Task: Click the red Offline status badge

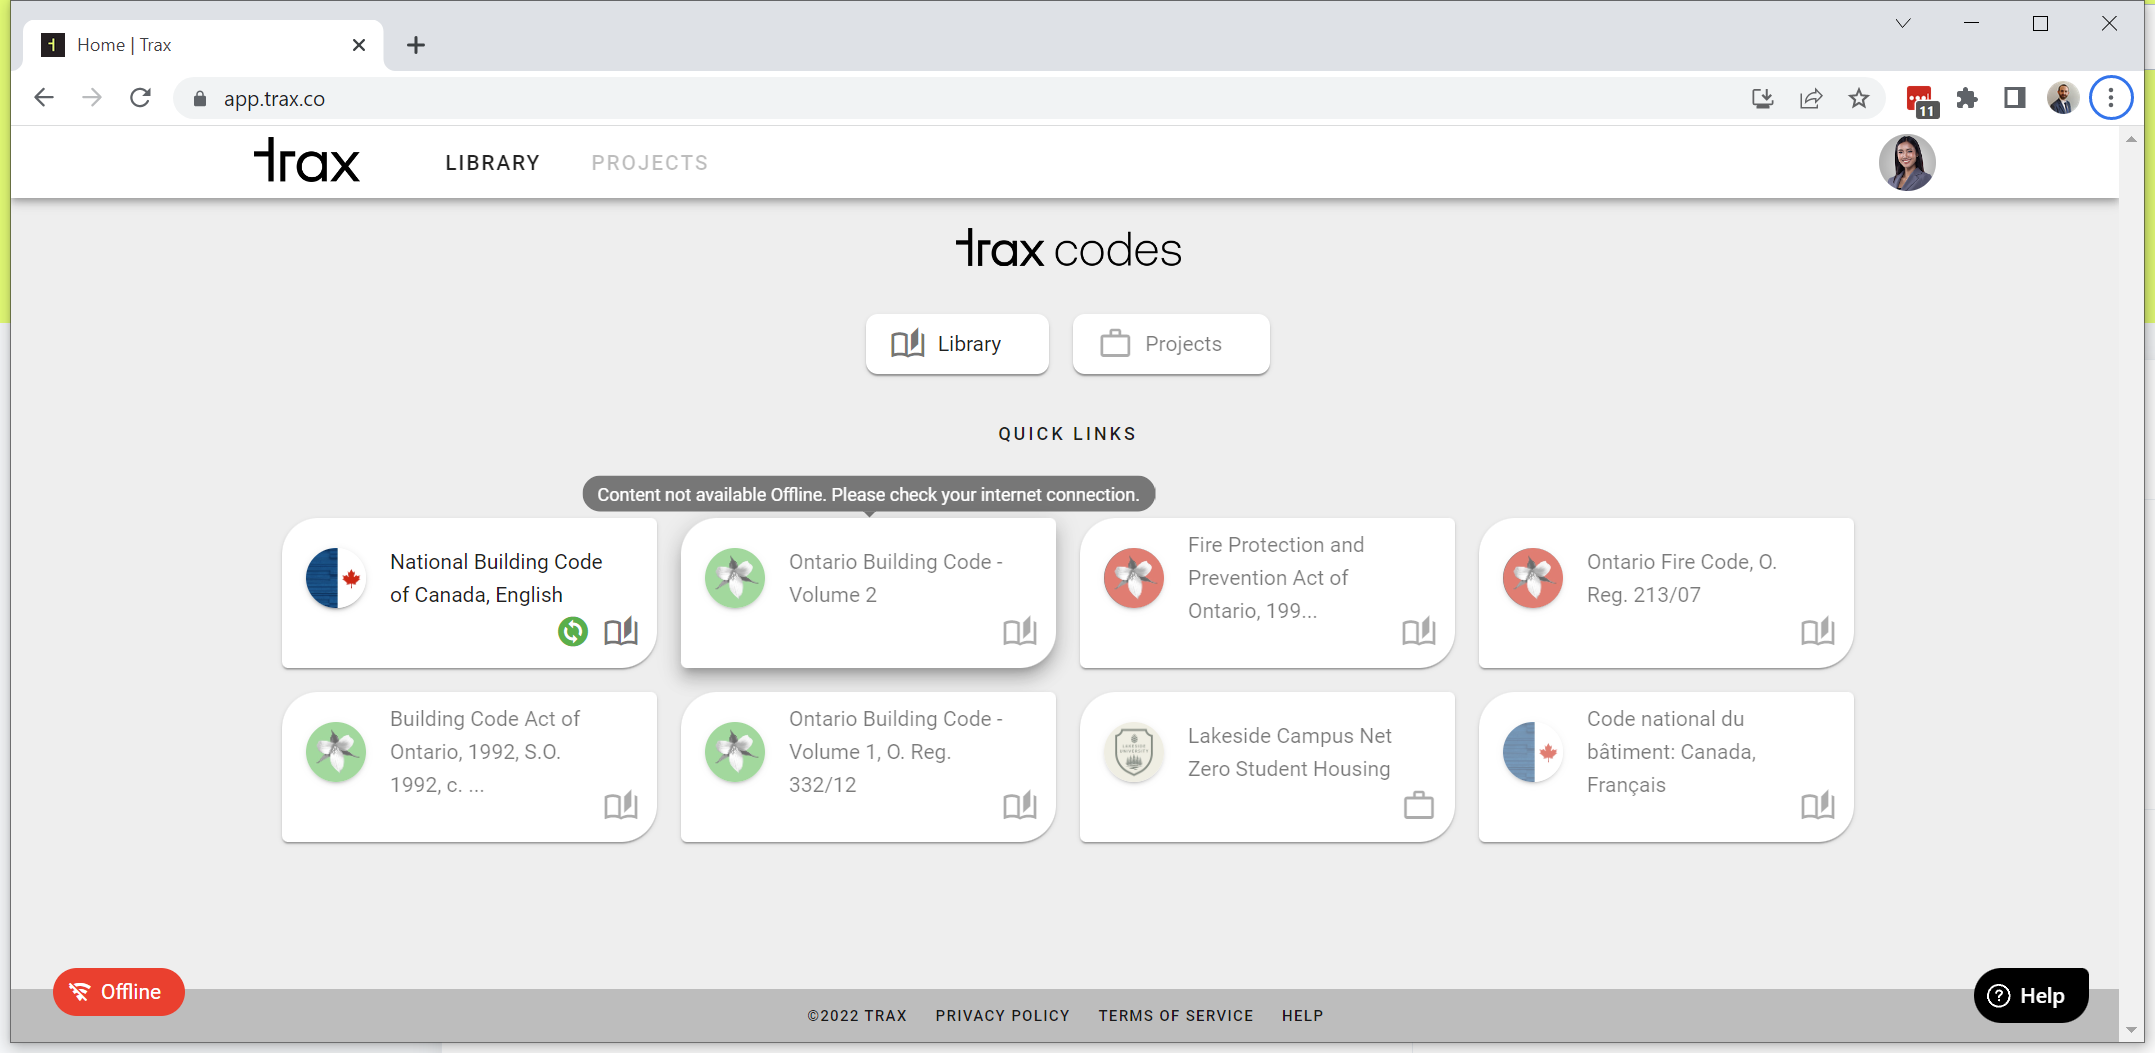Action: pyautogui.click(x=118, y=992)
